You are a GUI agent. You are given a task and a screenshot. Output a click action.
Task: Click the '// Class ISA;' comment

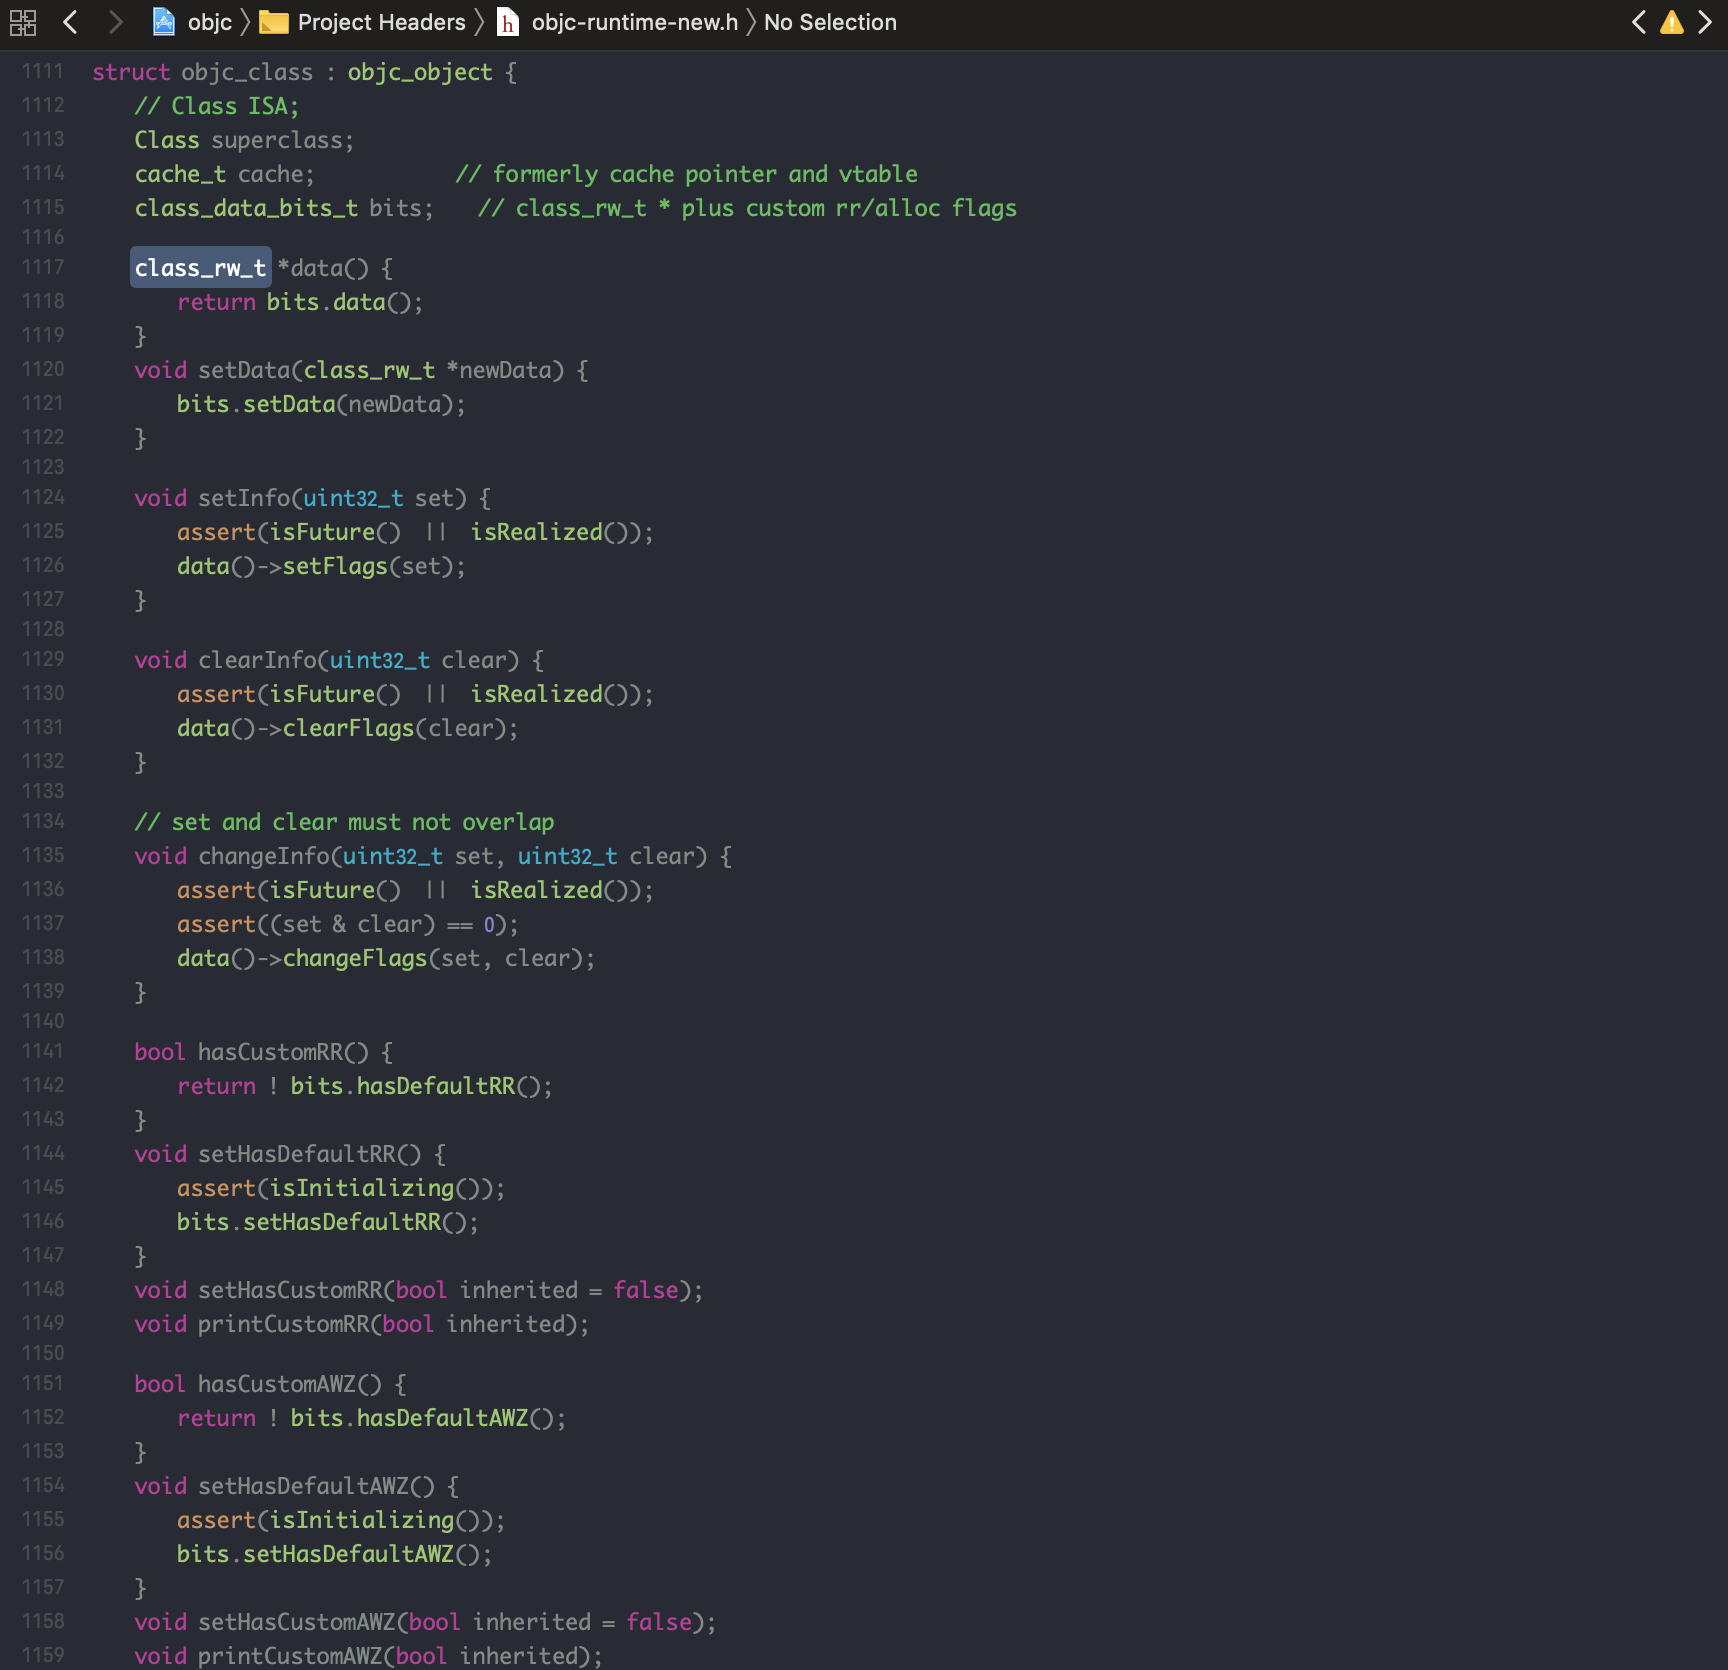click(x=217, y=106)
